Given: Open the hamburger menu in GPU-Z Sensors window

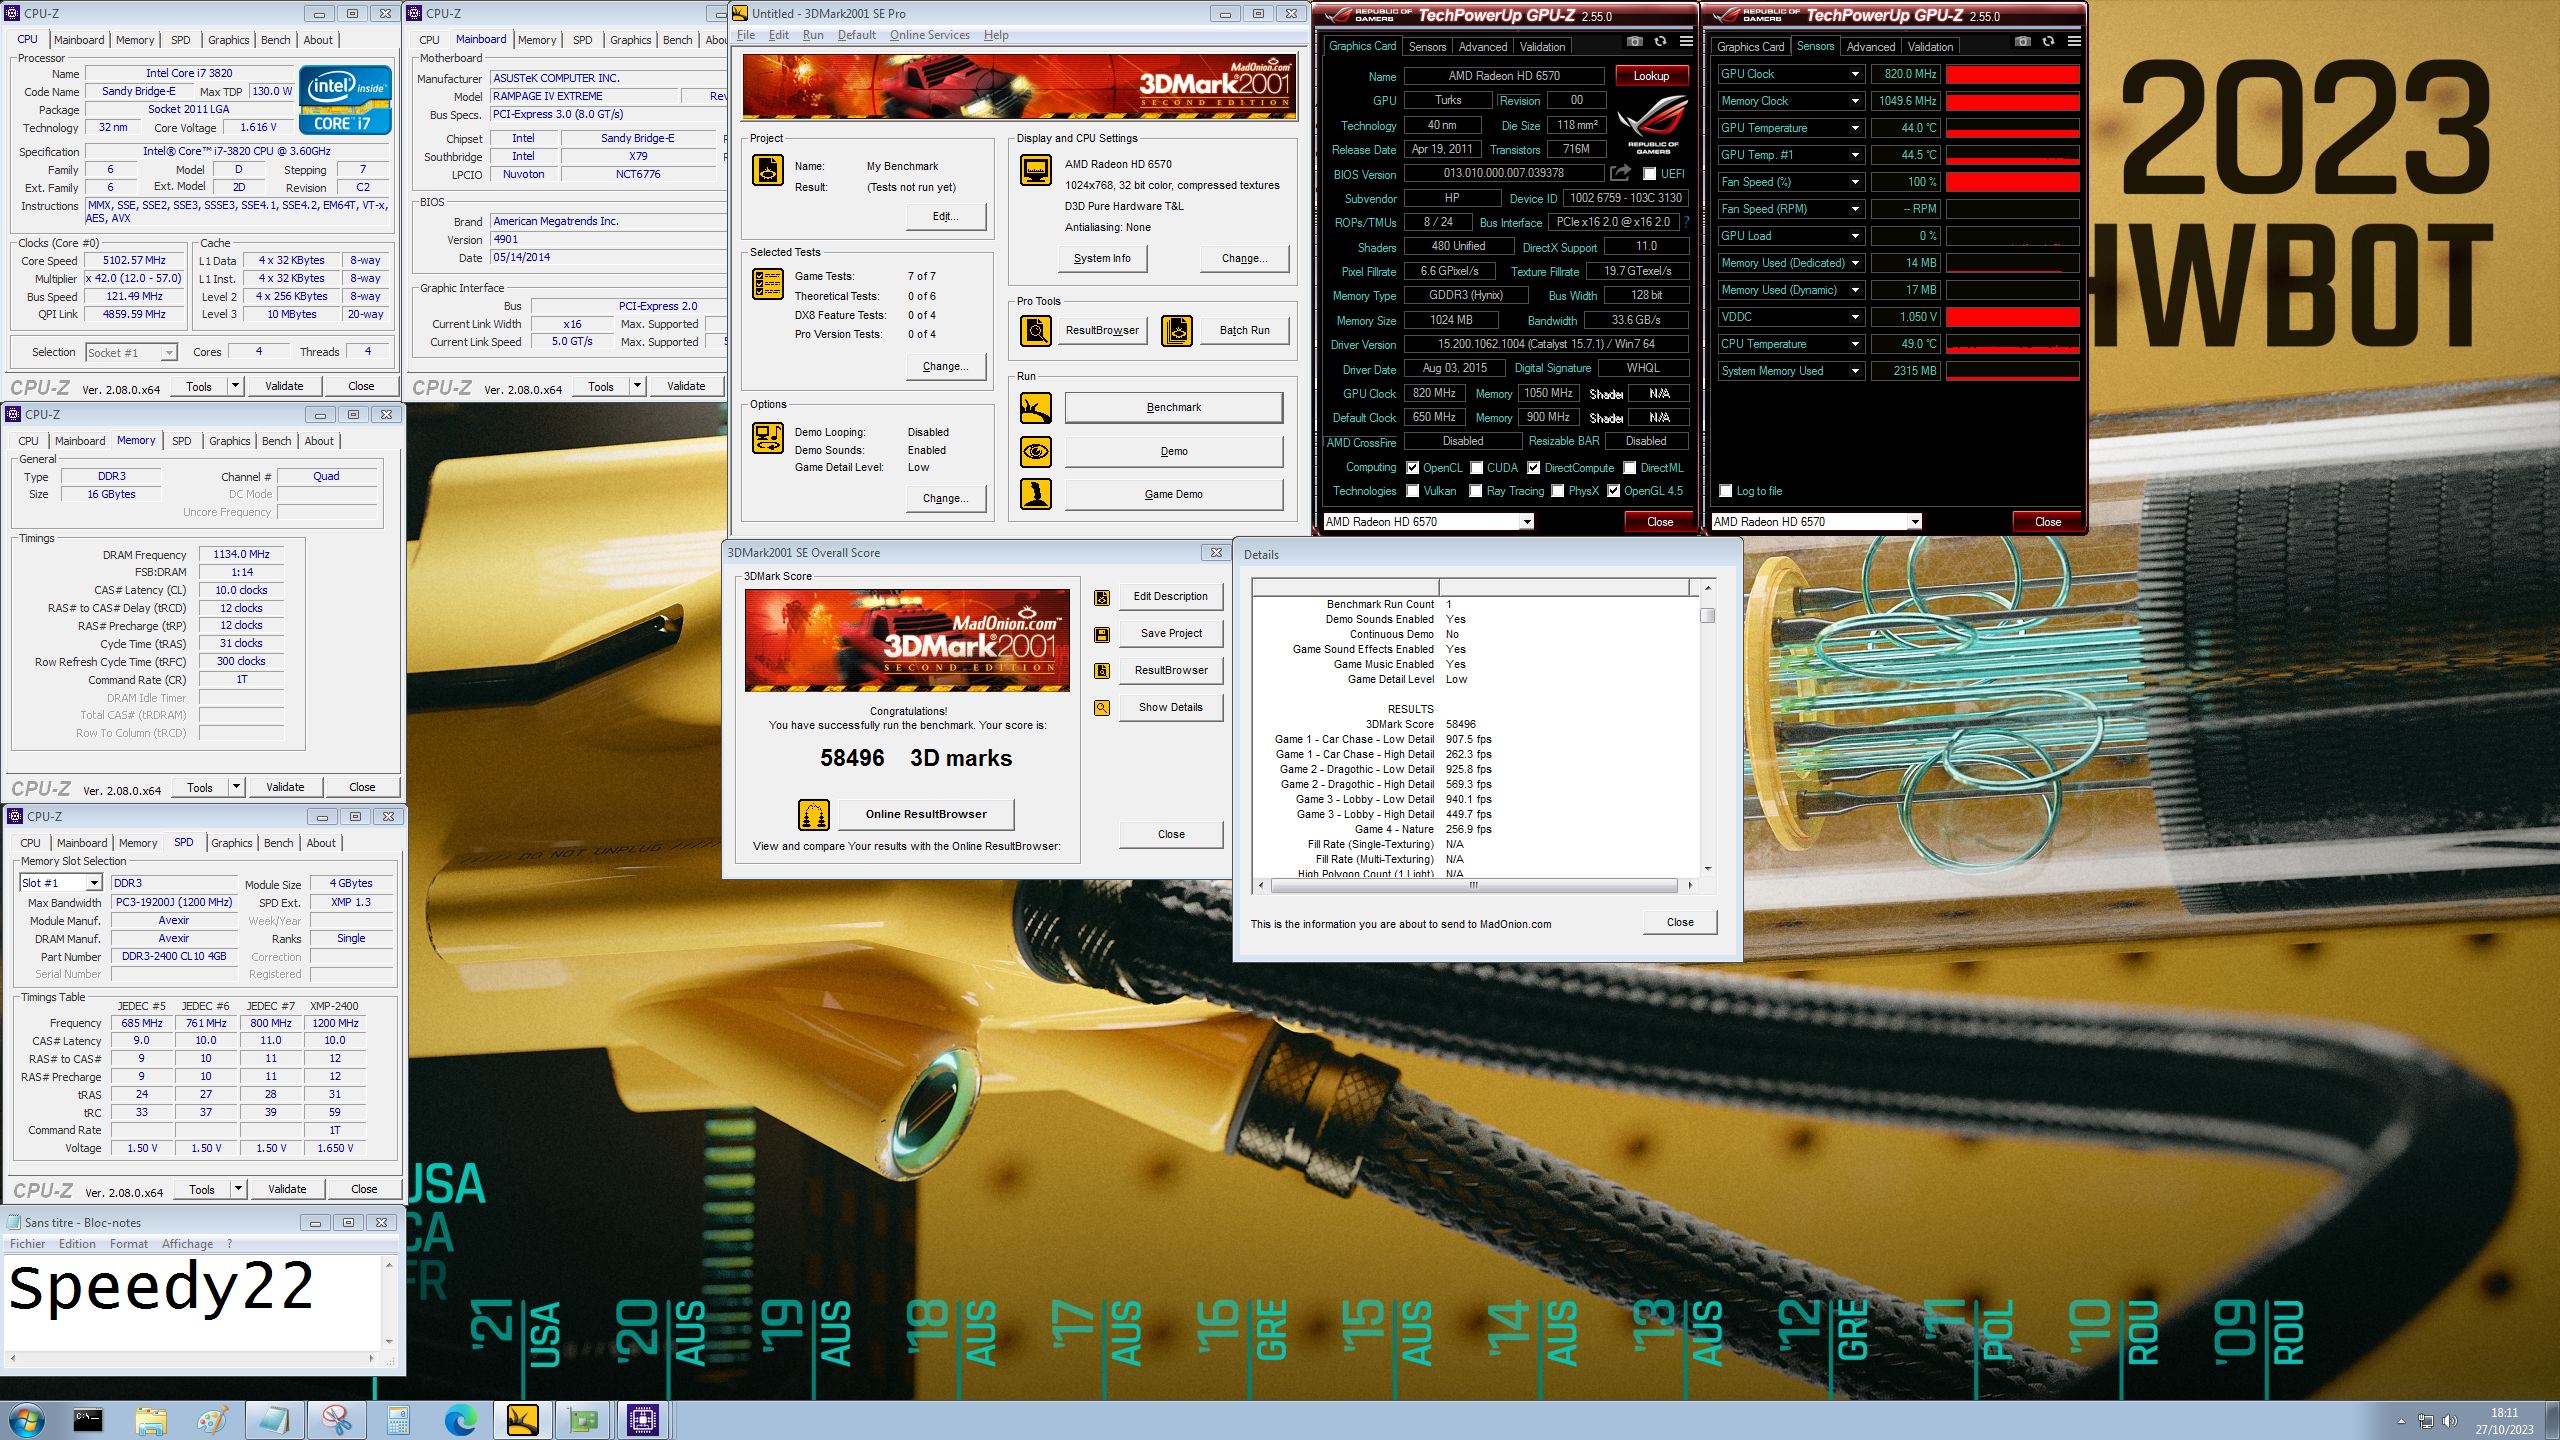Looking at the screenshot, I should (2074, 42).
